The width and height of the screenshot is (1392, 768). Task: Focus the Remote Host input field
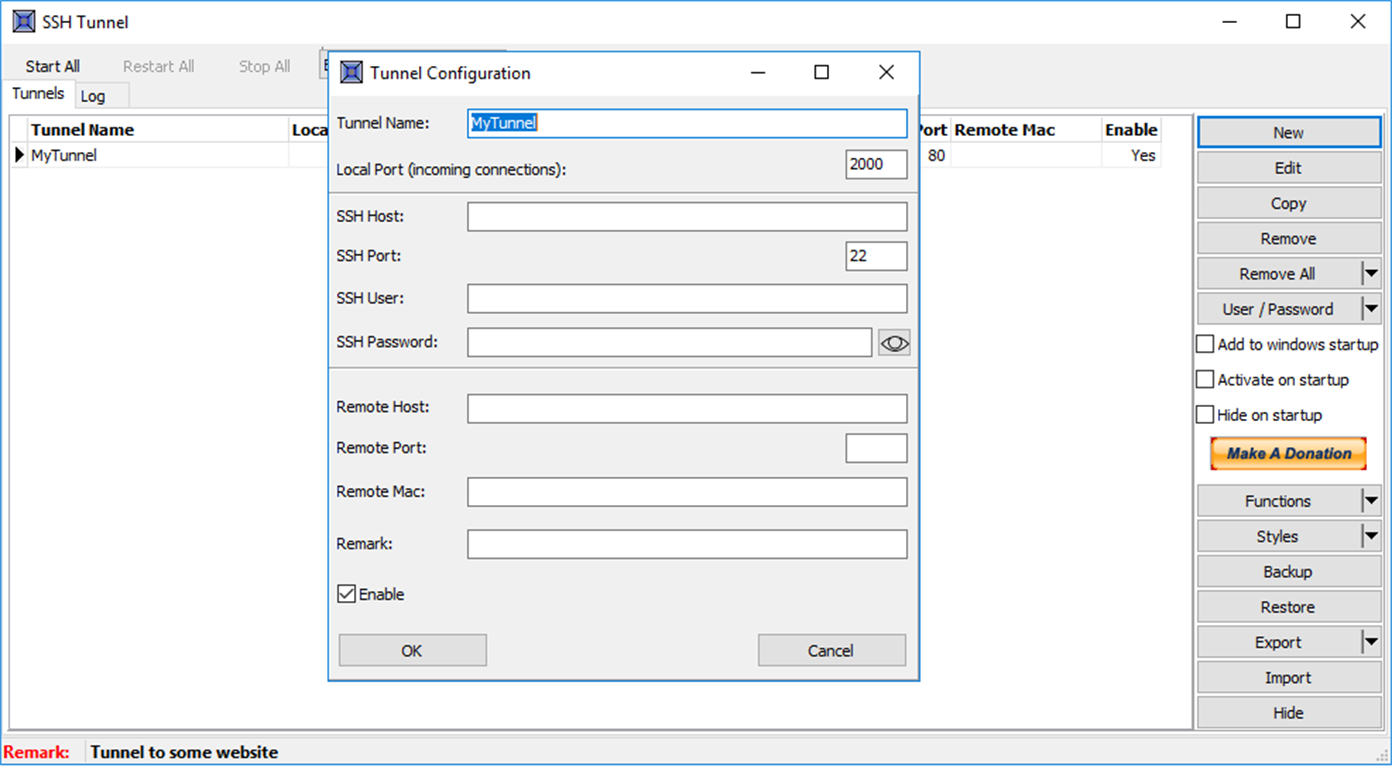click(x=687, y=408)
